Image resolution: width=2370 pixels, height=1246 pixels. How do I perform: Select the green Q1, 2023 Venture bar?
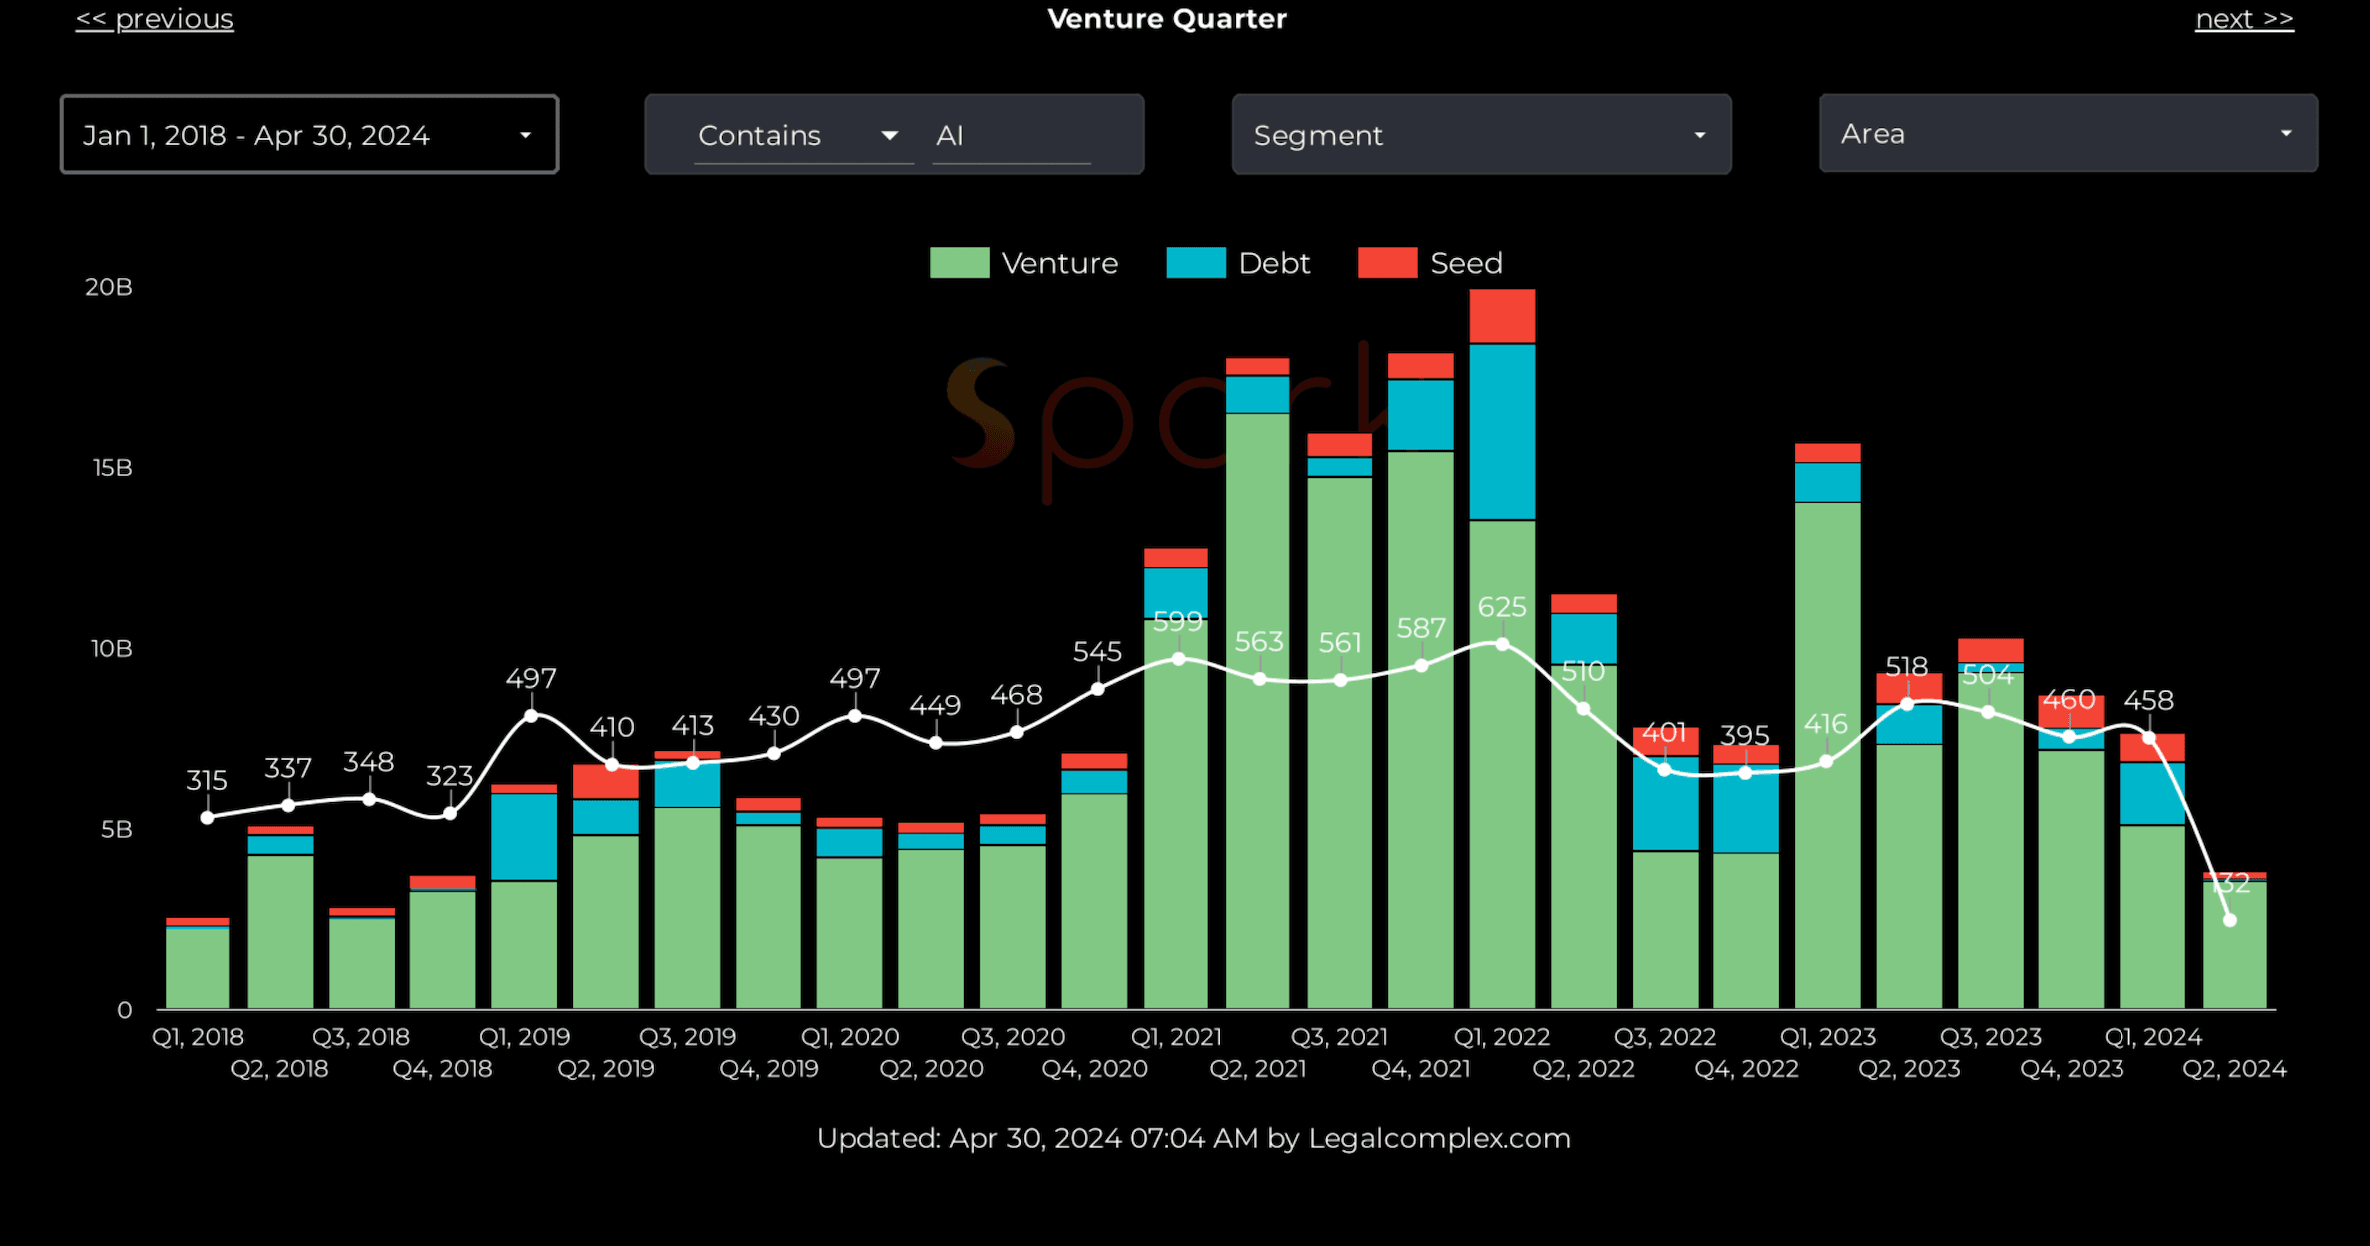[x=1827, y=880]
